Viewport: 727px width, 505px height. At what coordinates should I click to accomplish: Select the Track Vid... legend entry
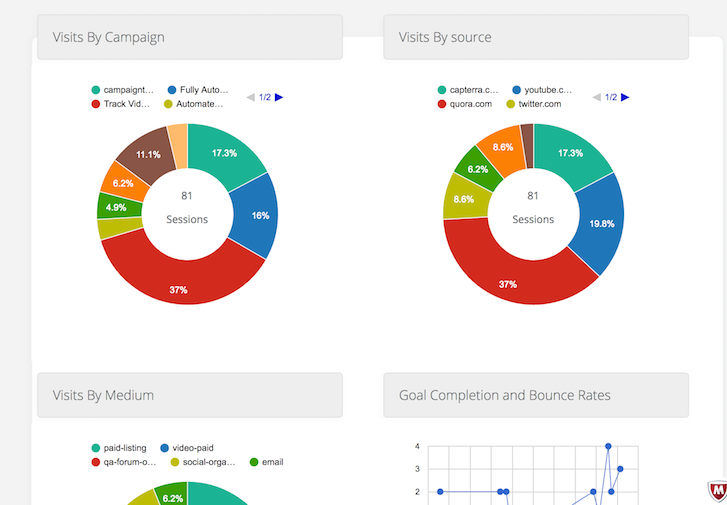(x=121, y=104)
